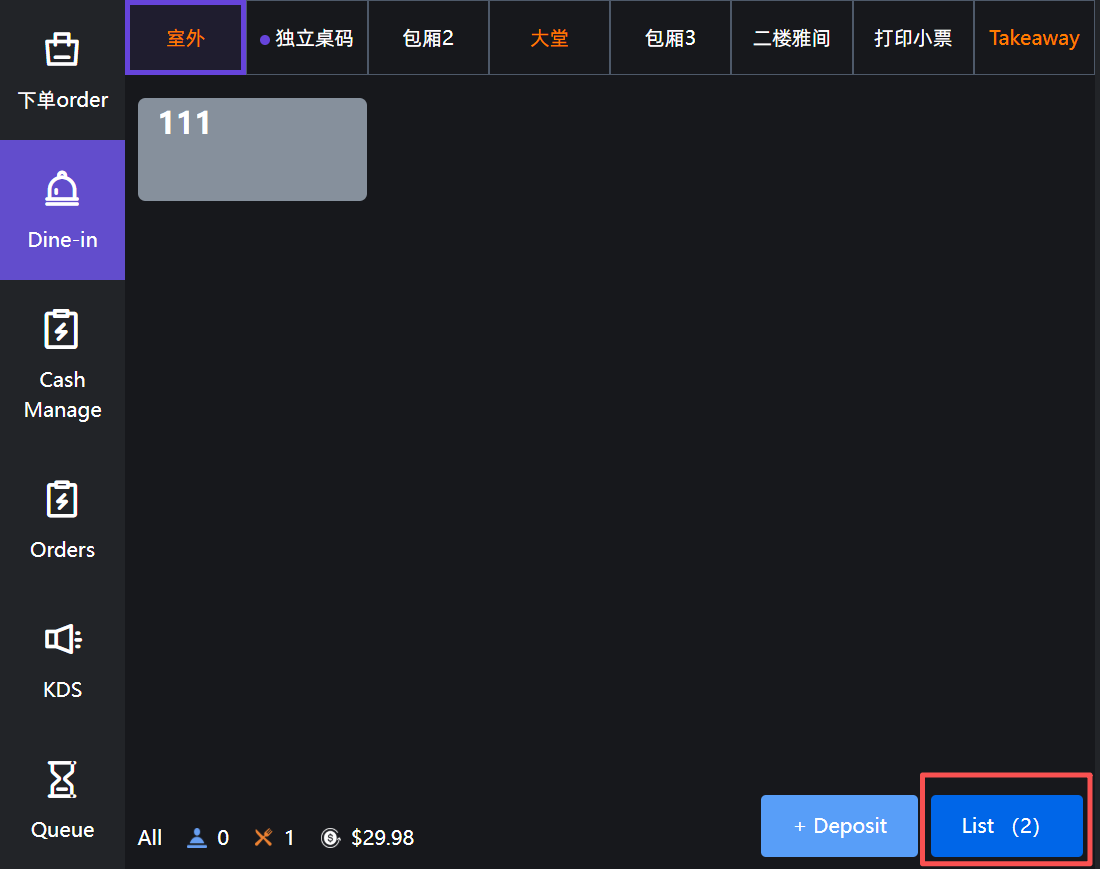This screenshot has height=869, width=1100.
Task: Switch to the 室外 tab
Action: point(186,39)
